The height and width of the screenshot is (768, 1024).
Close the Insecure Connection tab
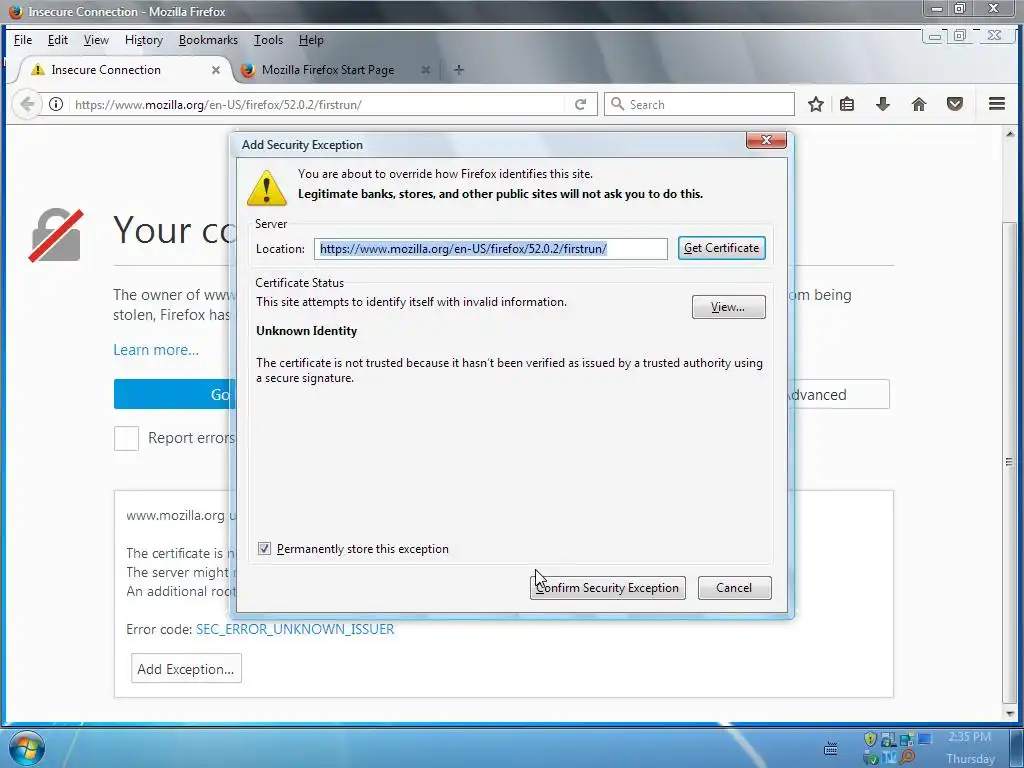tap(216, 70)
